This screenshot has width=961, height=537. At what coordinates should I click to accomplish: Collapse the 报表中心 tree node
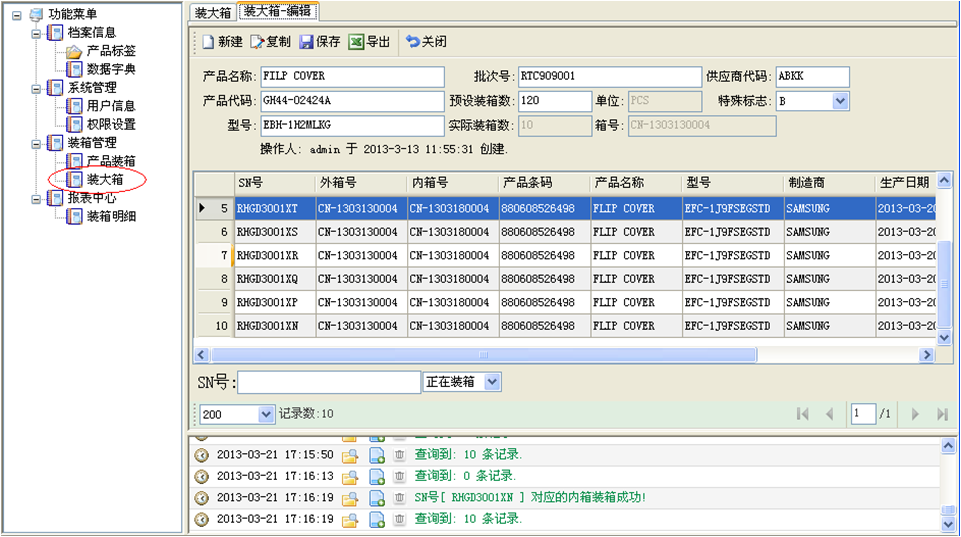pos(36,198)
